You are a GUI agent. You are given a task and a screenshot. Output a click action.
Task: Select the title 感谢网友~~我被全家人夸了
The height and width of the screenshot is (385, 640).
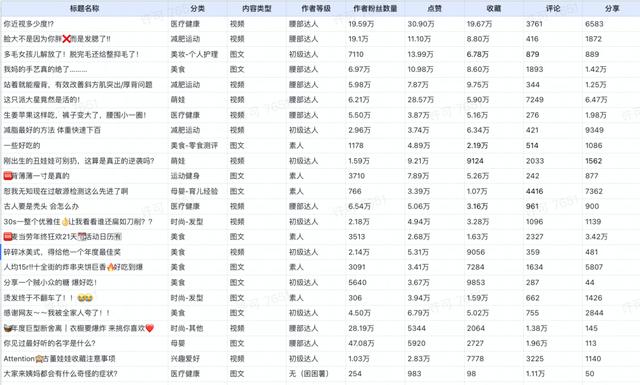pos(57,313)
